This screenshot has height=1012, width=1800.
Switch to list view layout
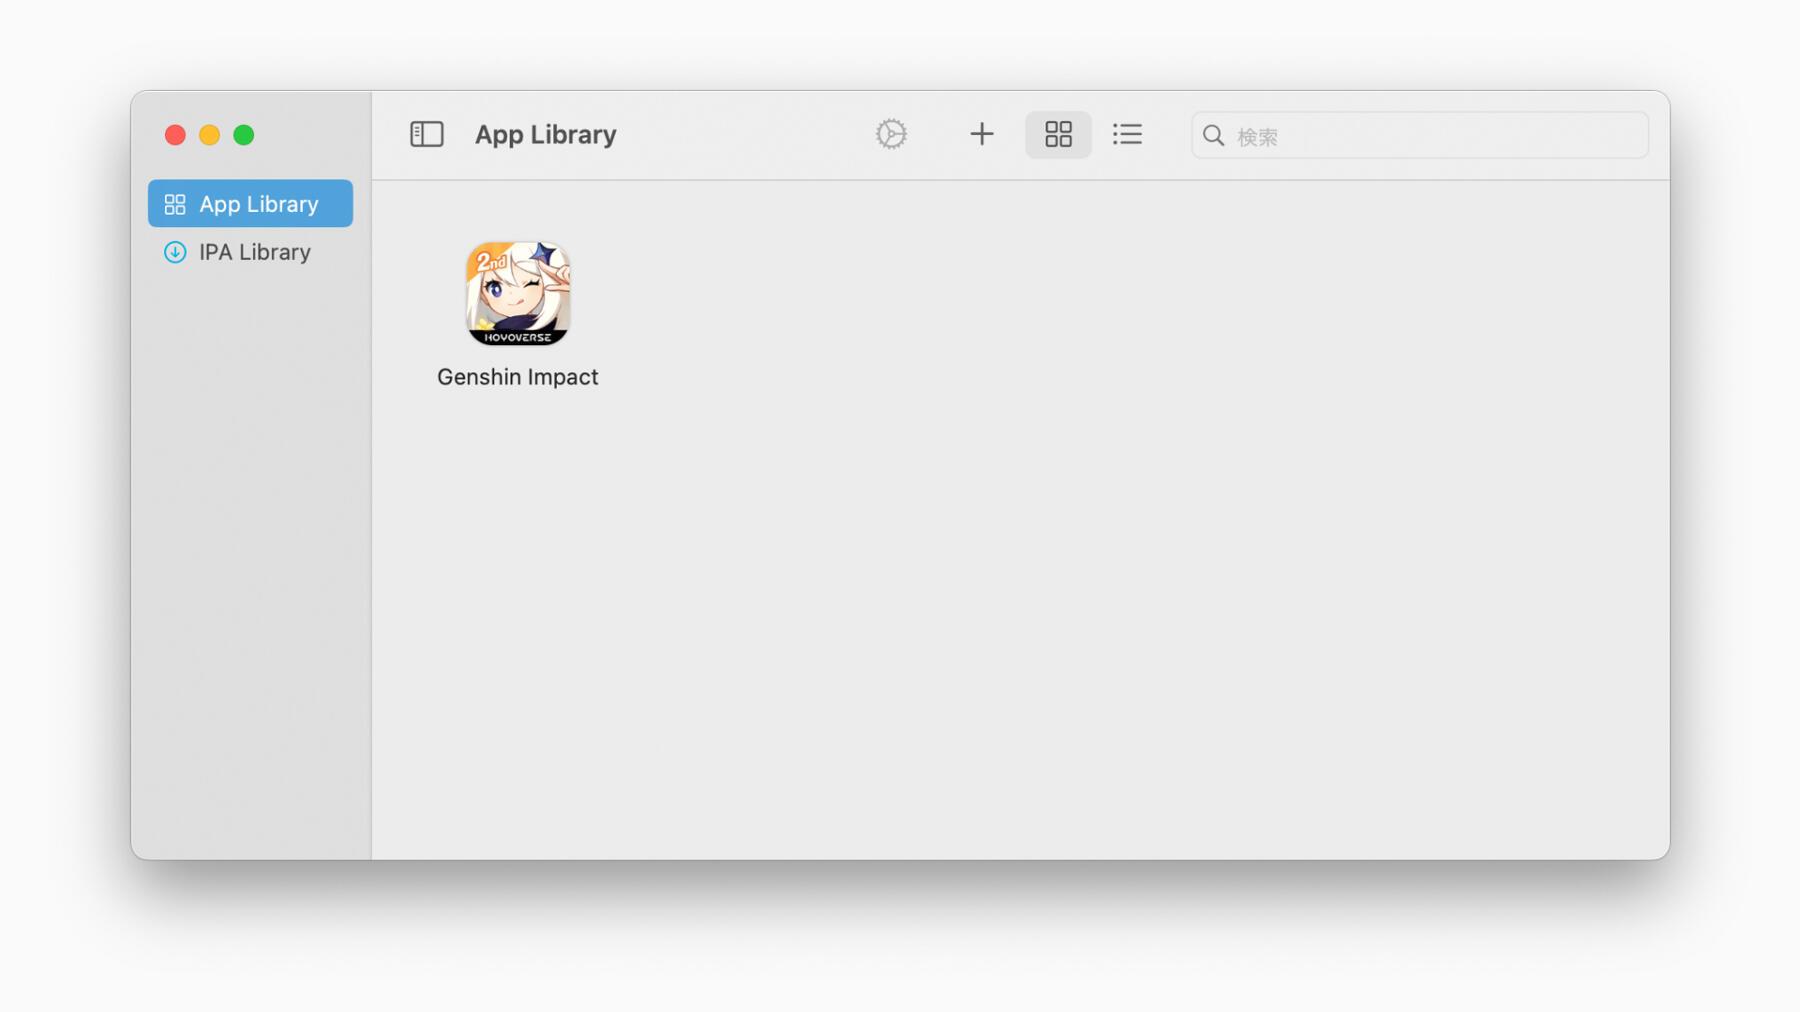tap(1127, 134)
